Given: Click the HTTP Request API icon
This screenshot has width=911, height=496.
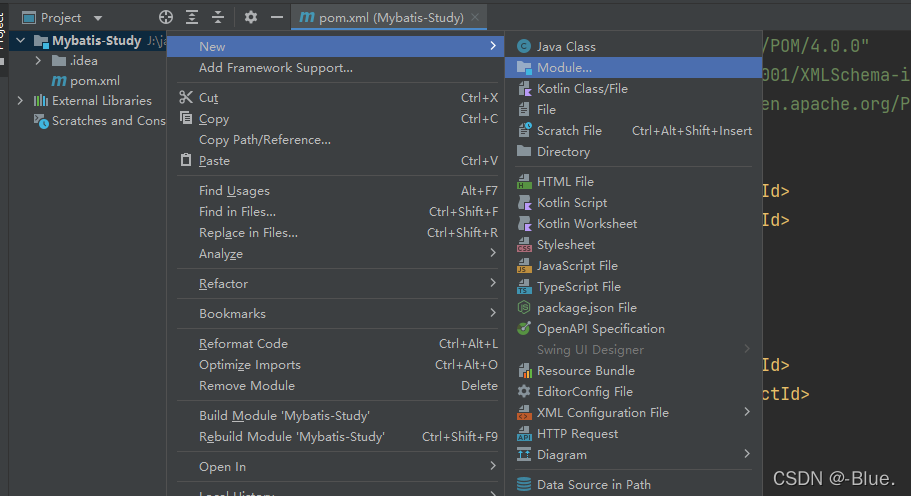Looking at the screenshot, I should (524, 434).
